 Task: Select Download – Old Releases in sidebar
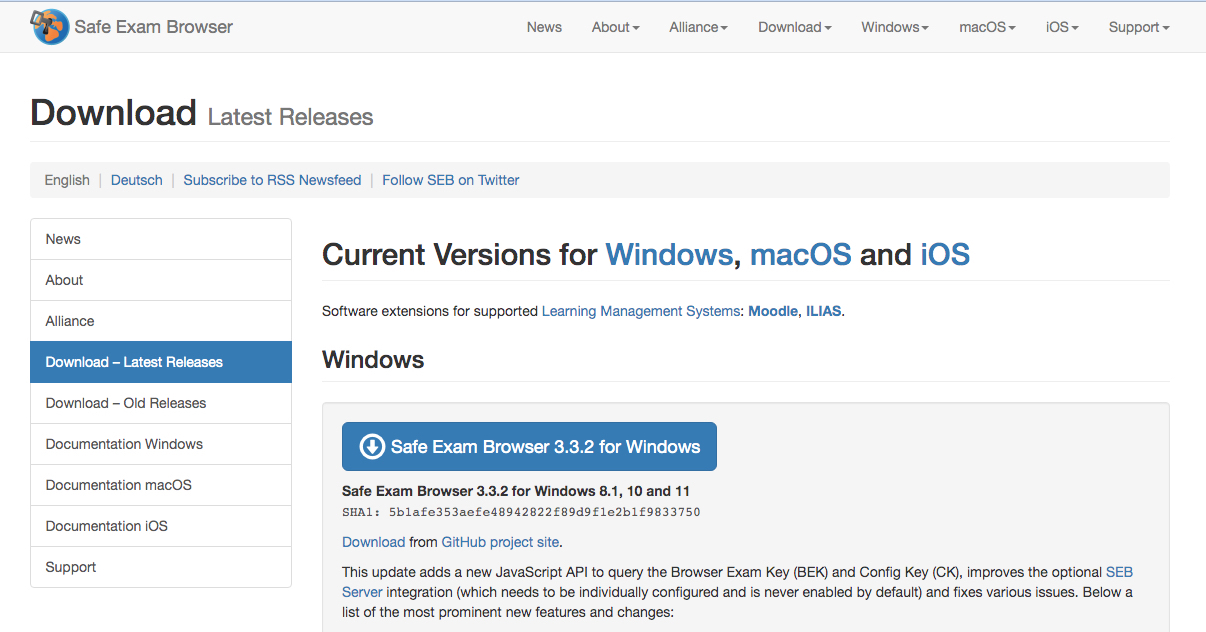pyautogui.click(x=126, y=403)
